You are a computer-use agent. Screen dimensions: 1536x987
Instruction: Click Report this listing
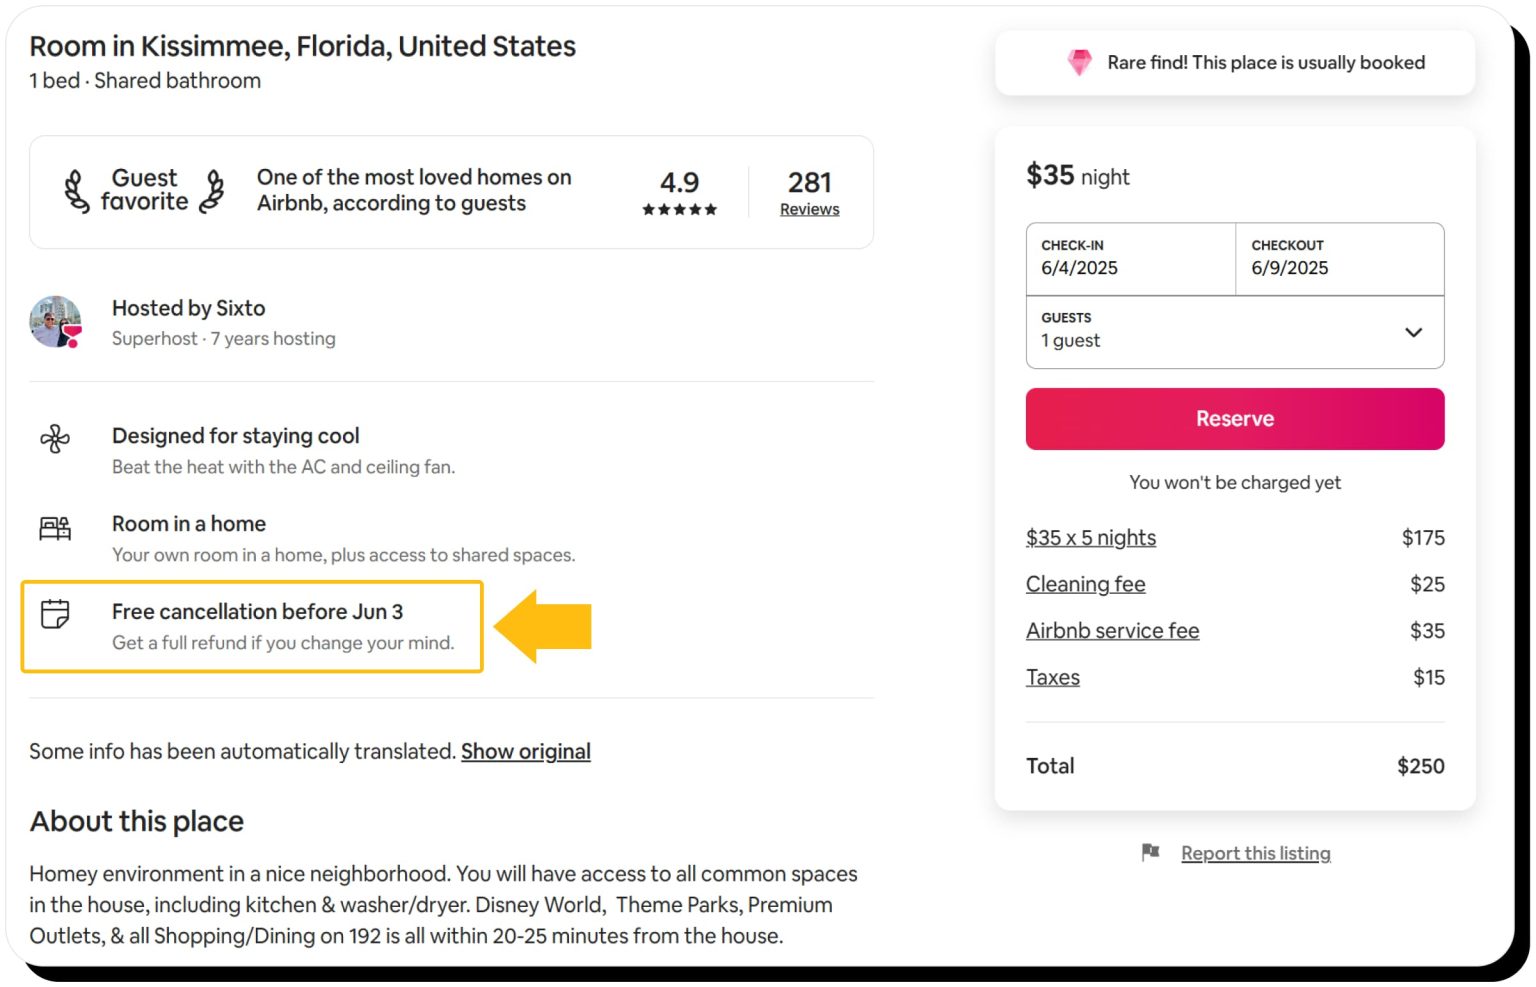coord(1256,852)
